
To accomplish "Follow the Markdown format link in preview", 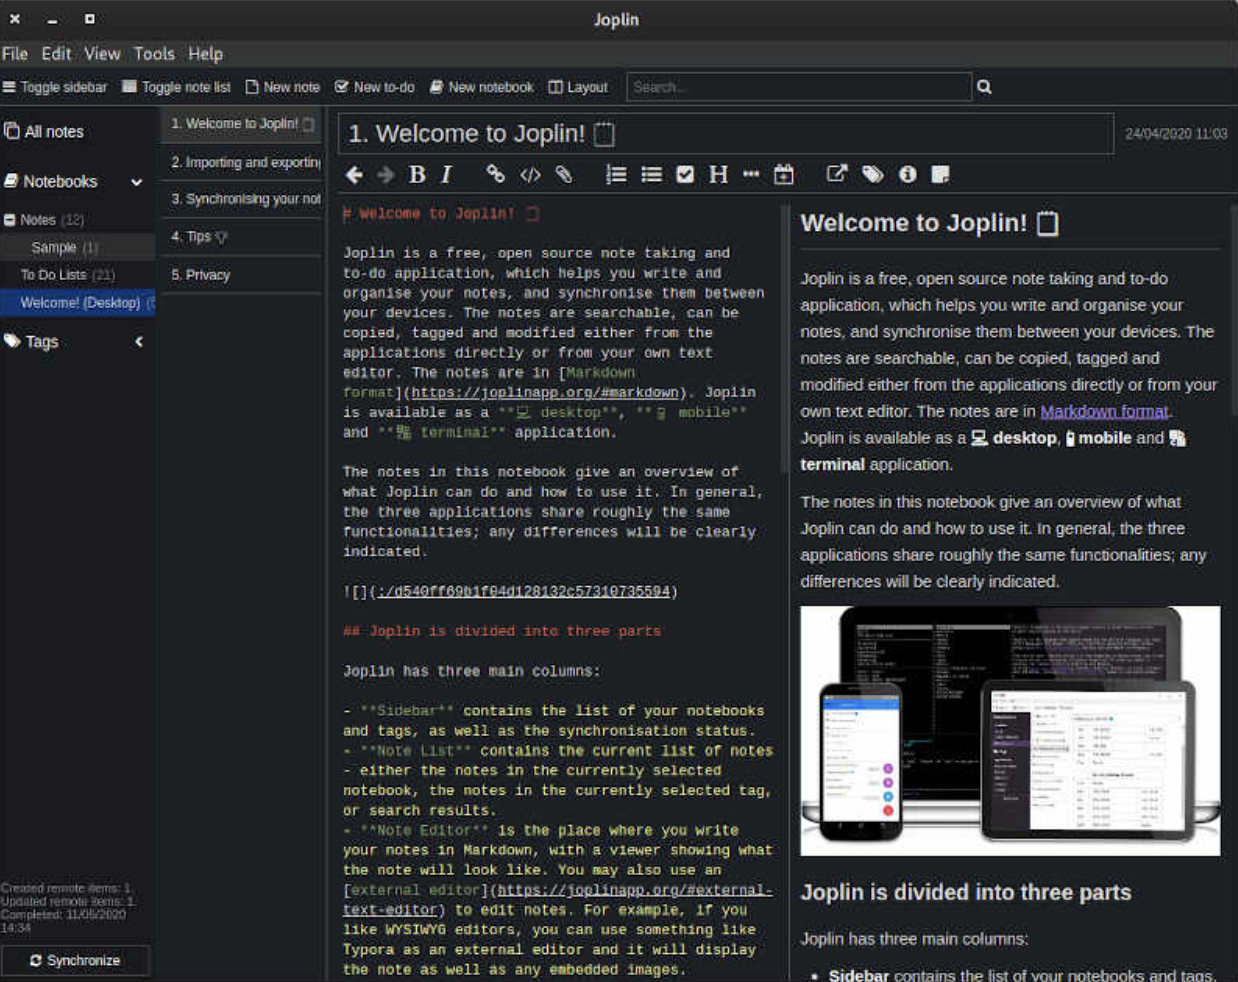I will (x=1104, y=411).
